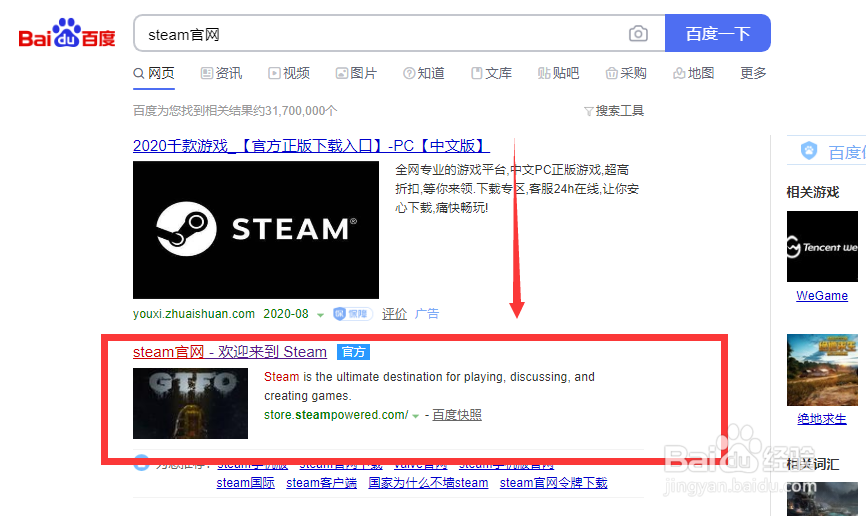Click the magnifier icon on 网页 tab

click(139, 73)
